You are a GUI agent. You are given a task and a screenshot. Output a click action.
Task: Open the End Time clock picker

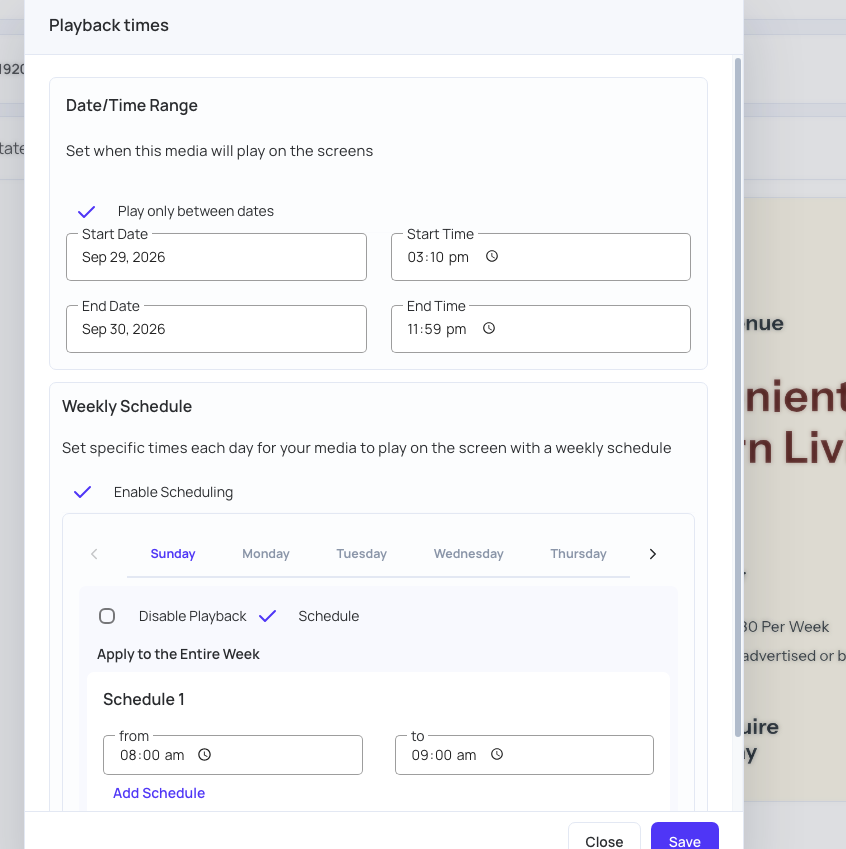pos(489,328)
